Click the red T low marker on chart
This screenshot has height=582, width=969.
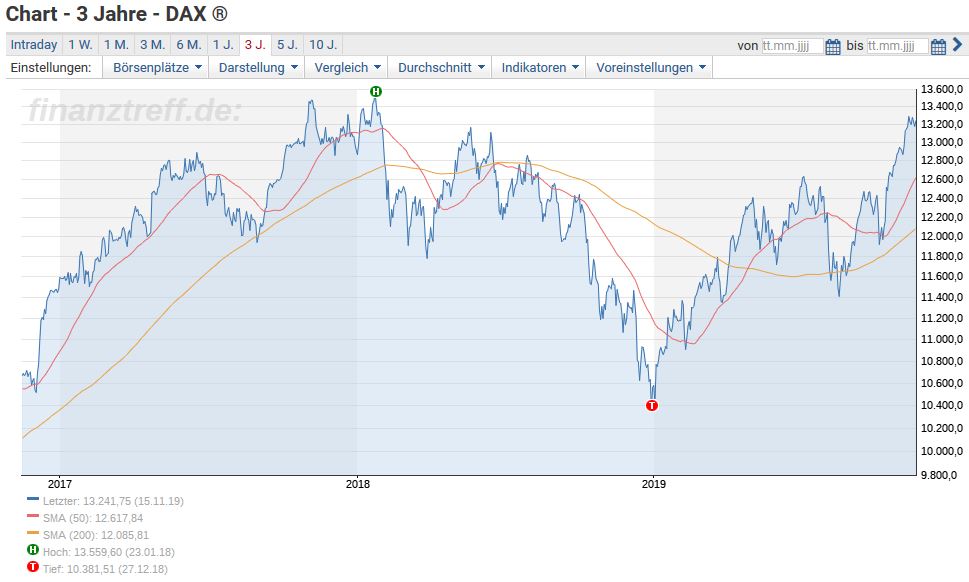(652, 405)
